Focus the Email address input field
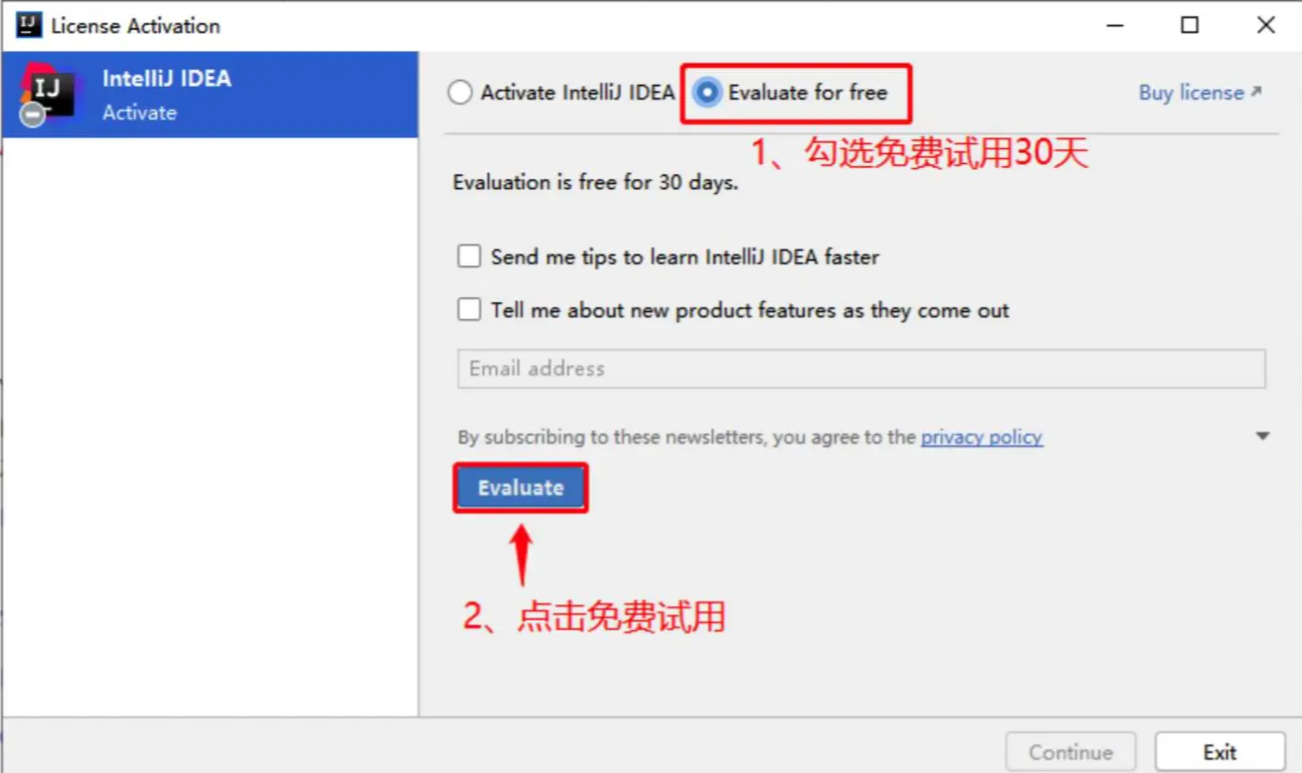This screenshot has height=773, width=1302. (862, 369)
